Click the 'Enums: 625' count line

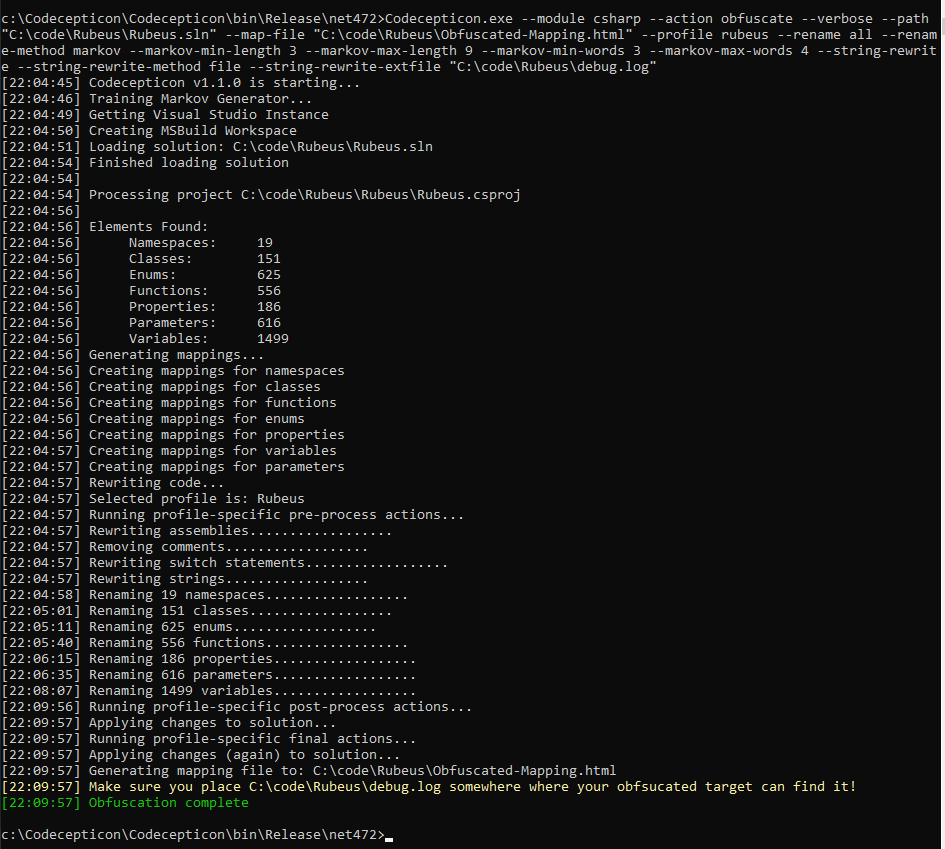pyautogui.click(x=141, y=275)
